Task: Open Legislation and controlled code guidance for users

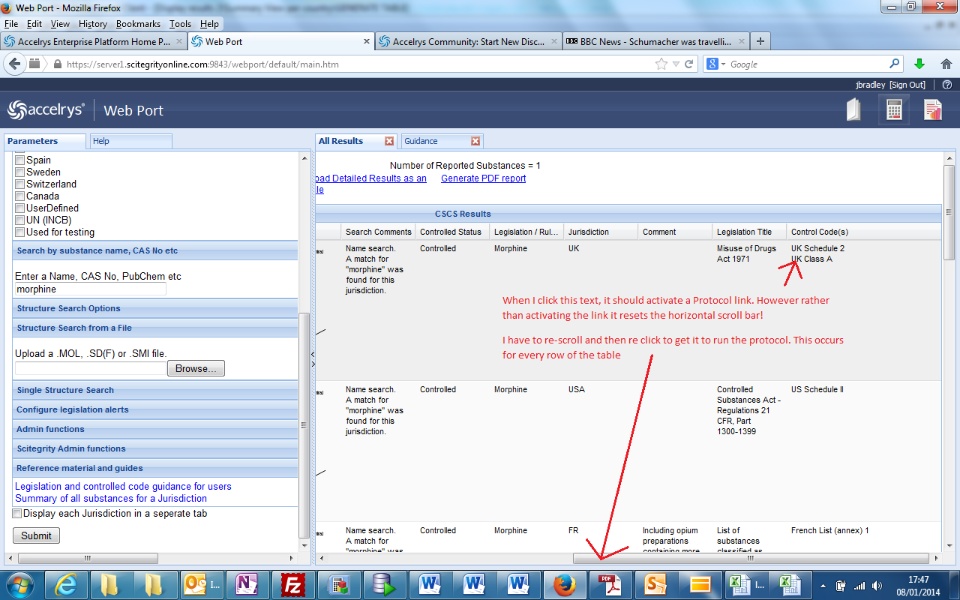Action: (123, 487)
